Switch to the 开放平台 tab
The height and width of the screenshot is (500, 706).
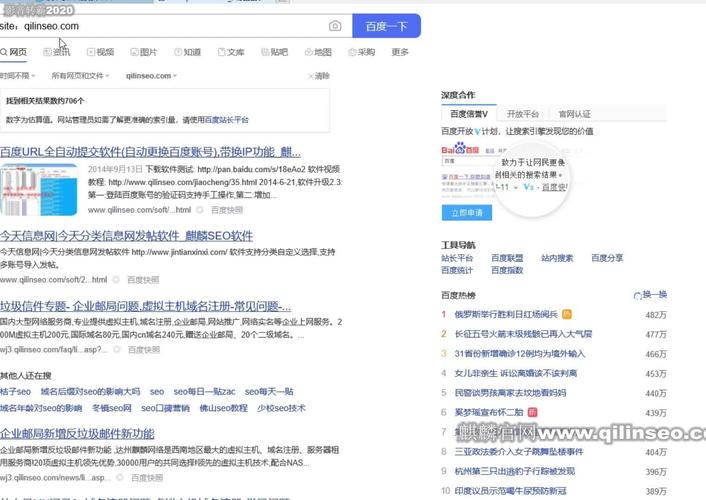point(522,114)
